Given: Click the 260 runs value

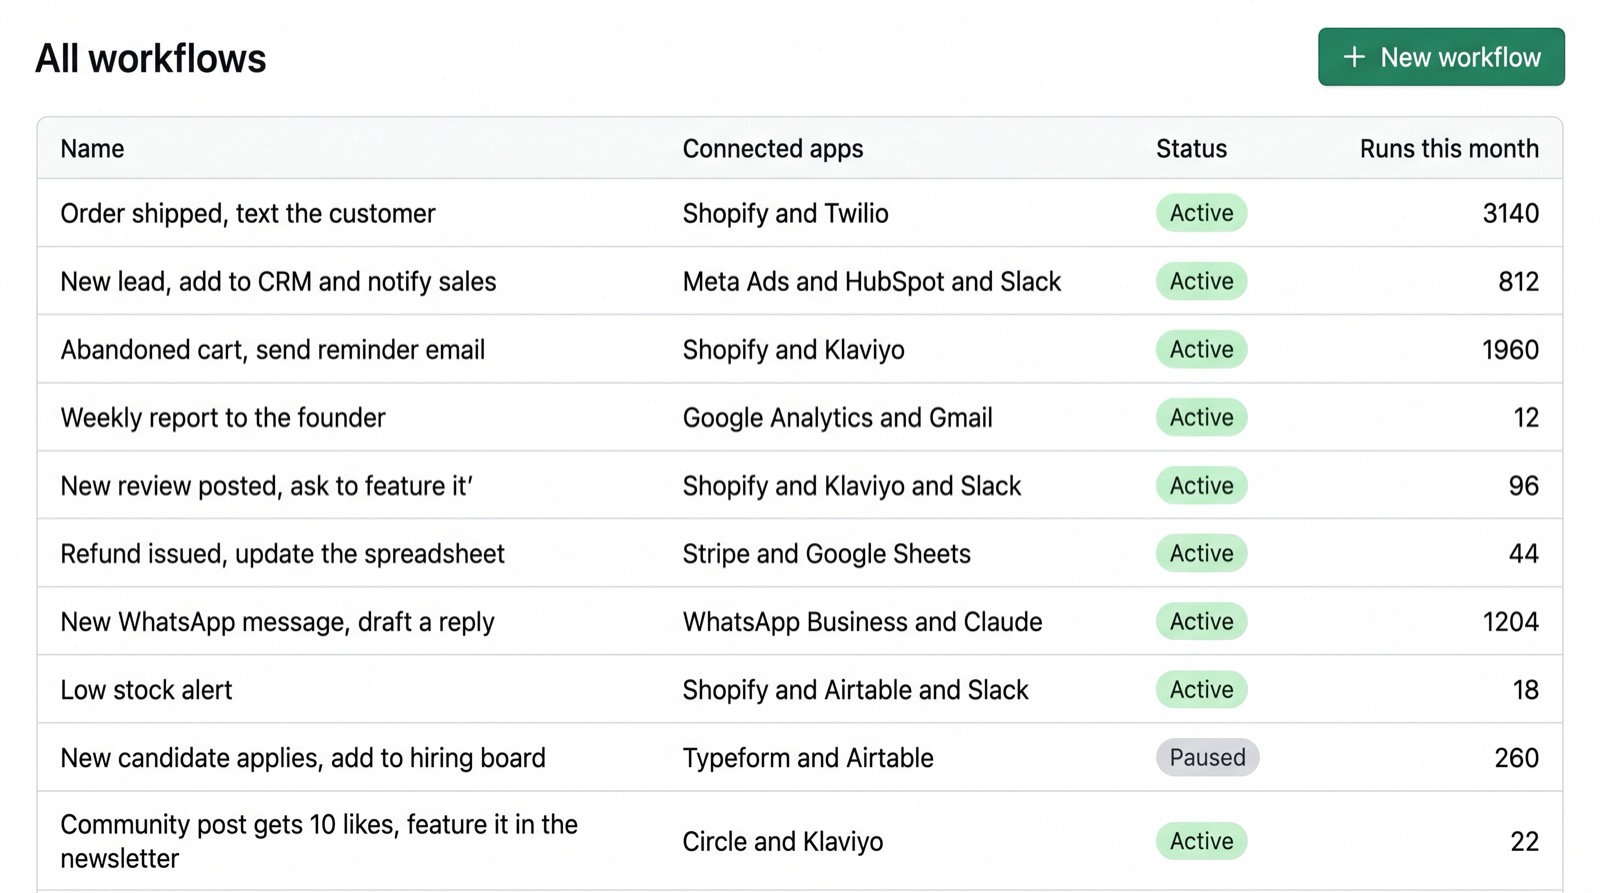Looking at the screenshot, I should coord(1516,757).
